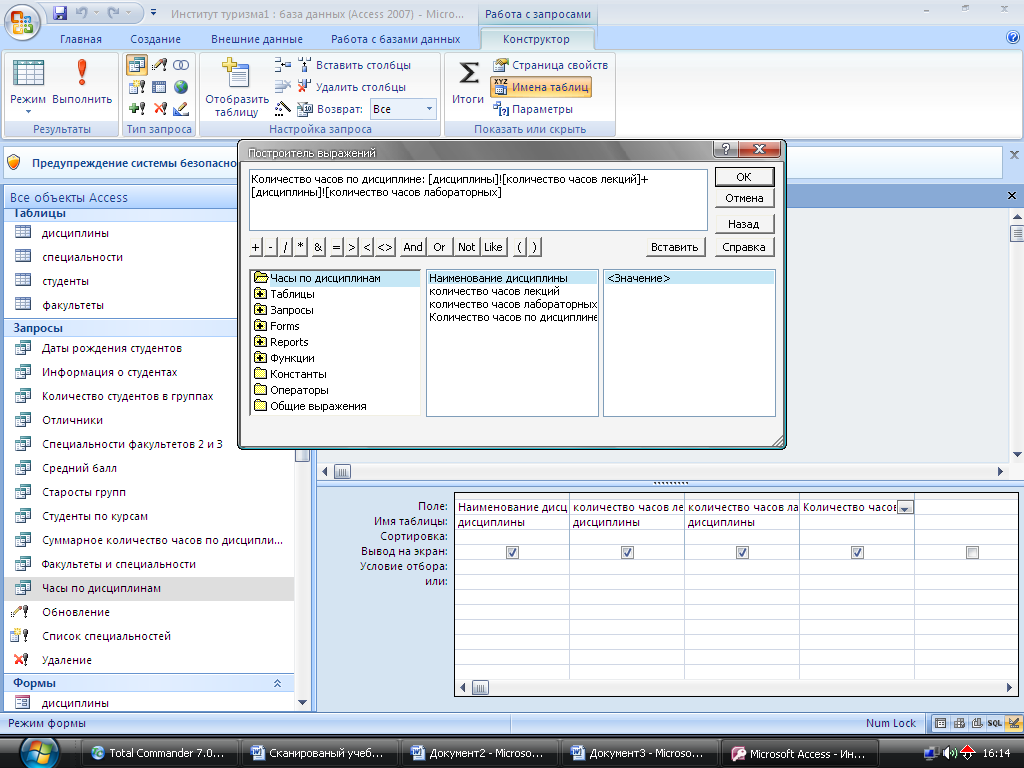This screenshot has height=768, width=1024.
Task: Uncheck Вывод на экран for количество часов лекций column
Action: (x=628, y=552)
